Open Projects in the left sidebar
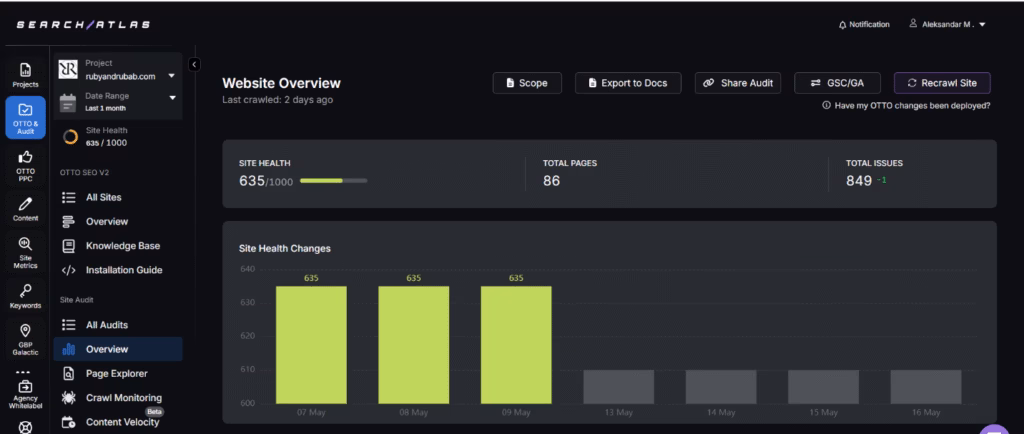Image resolution: width=1024 pixels, height=434 pixels. tap(25, 75)
